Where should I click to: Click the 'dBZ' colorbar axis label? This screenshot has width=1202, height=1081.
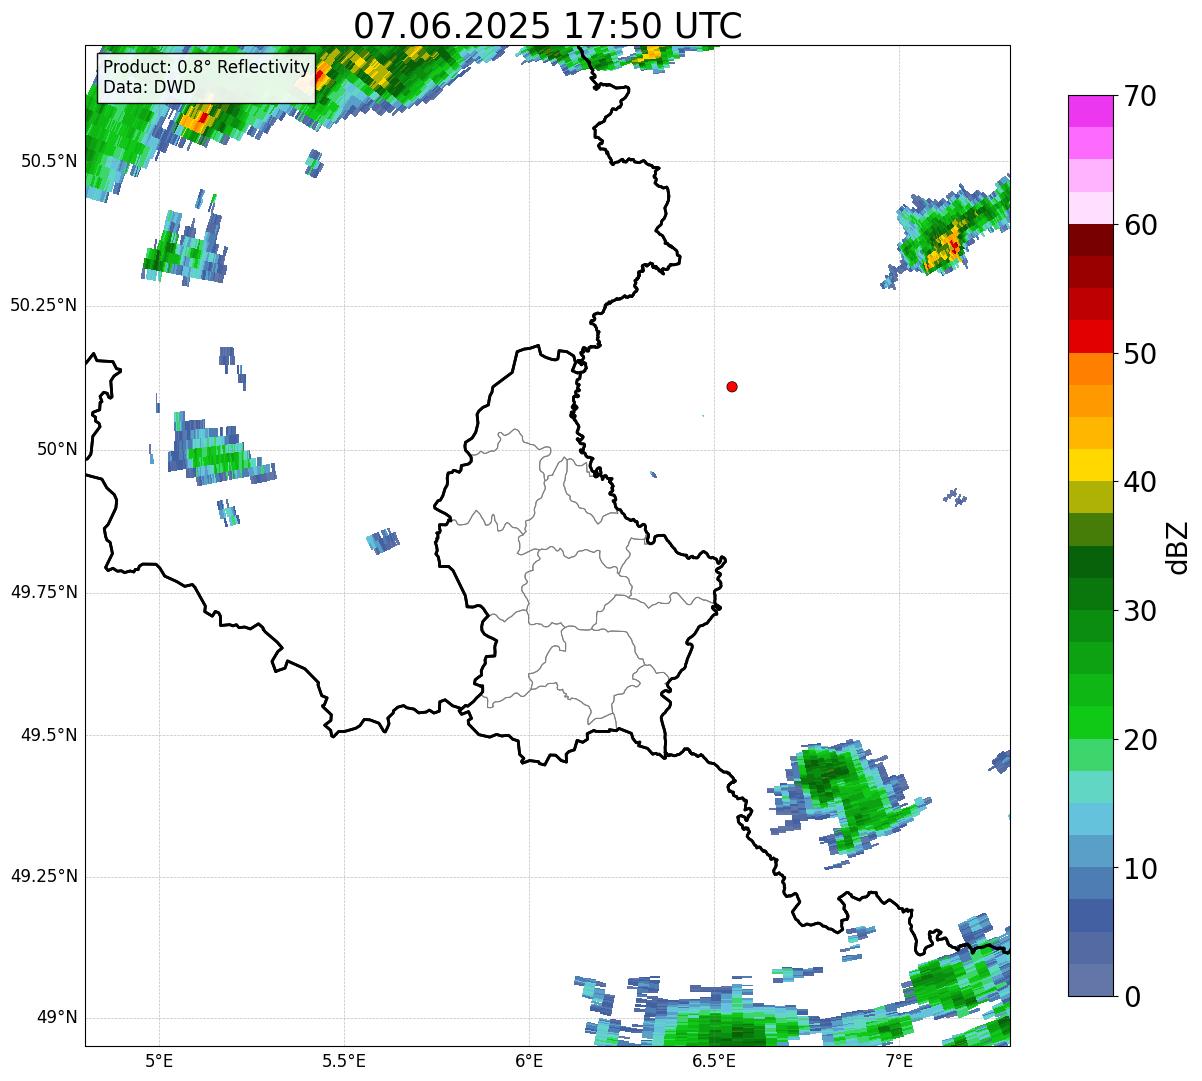pos(1178,546)
